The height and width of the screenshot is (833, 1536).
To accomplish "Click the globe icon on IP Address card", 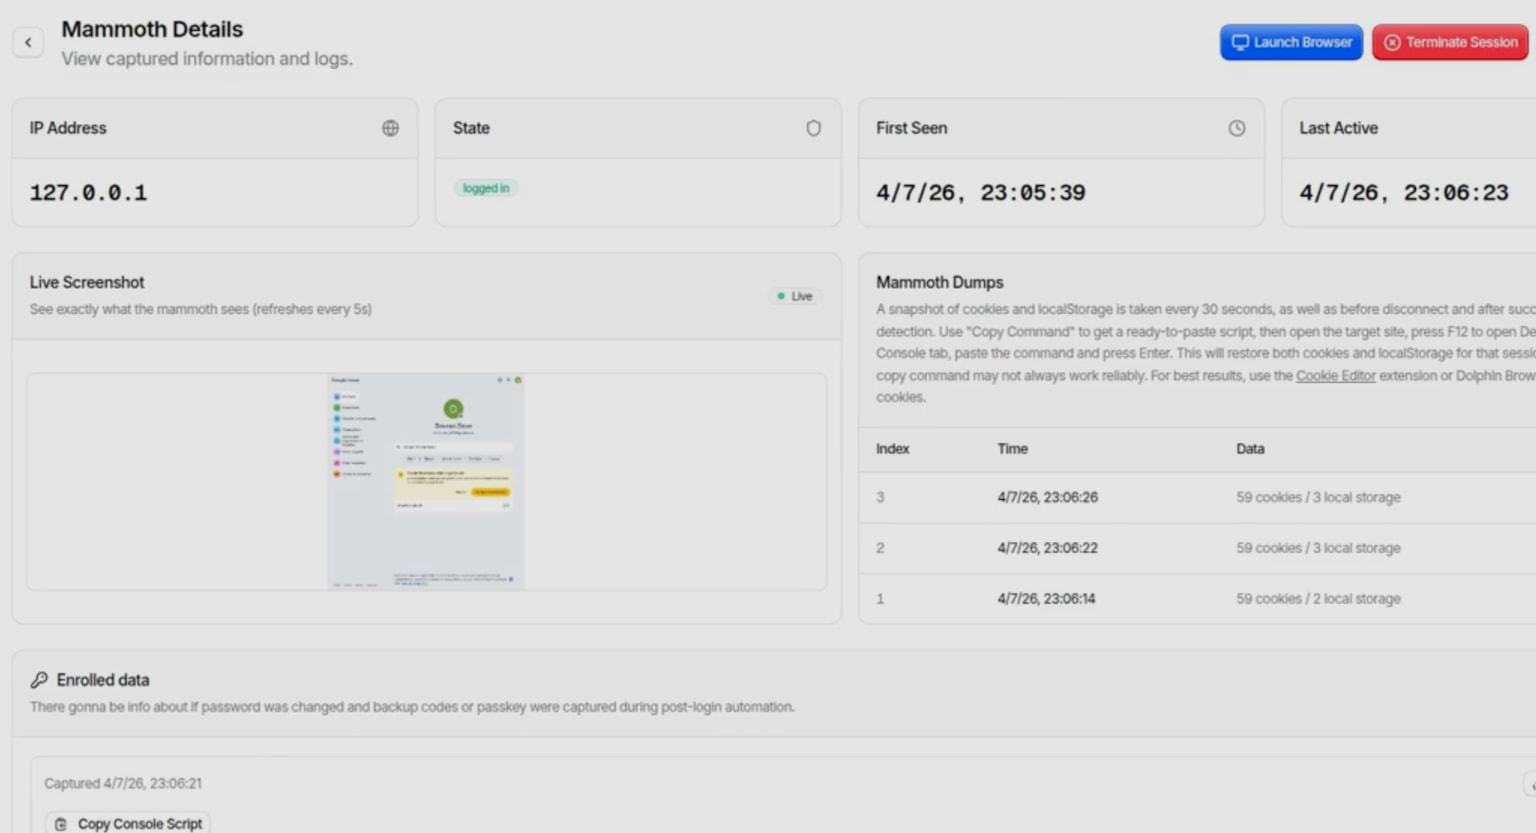I will pyautogui.click(x=390, y=128).
